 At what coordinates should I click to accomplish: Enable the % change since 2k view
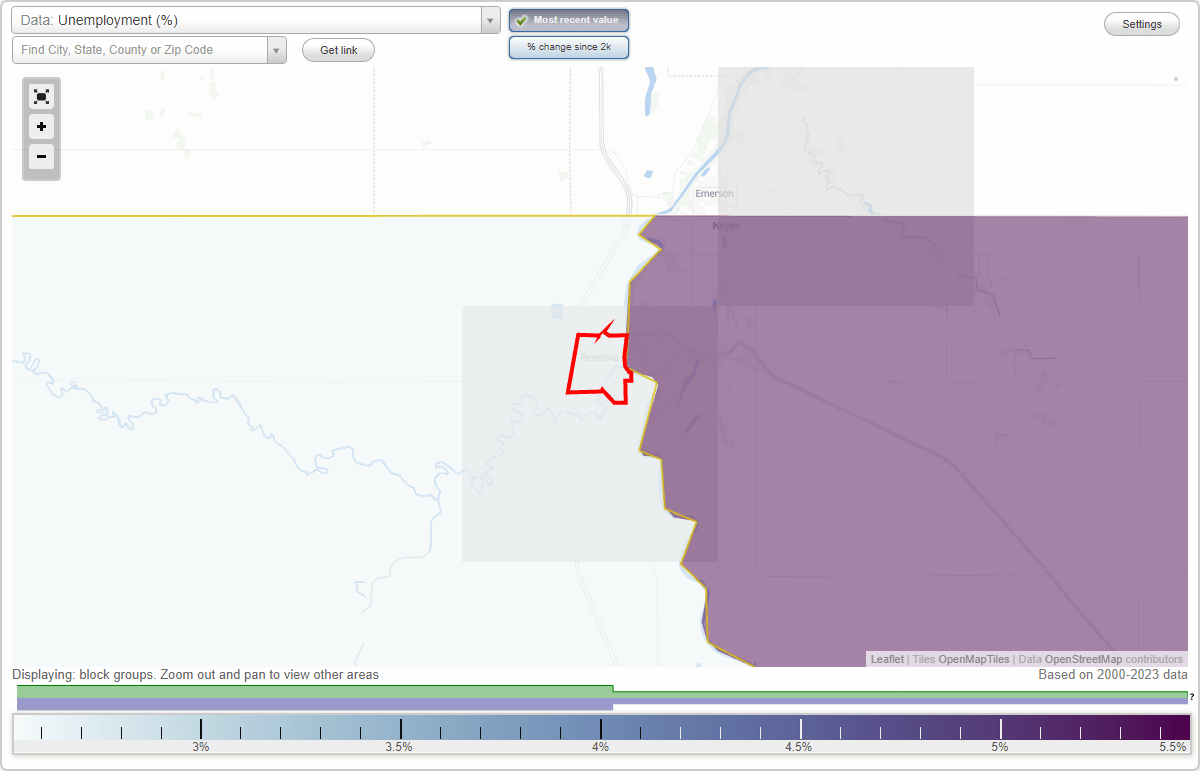tap(569, 47)
